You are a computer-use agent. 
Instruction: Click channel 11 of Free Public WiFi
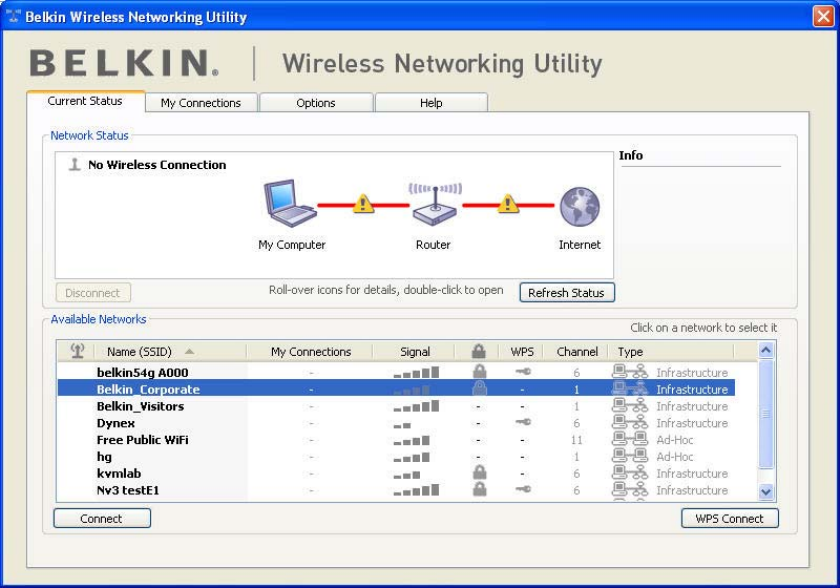[576, 440]
